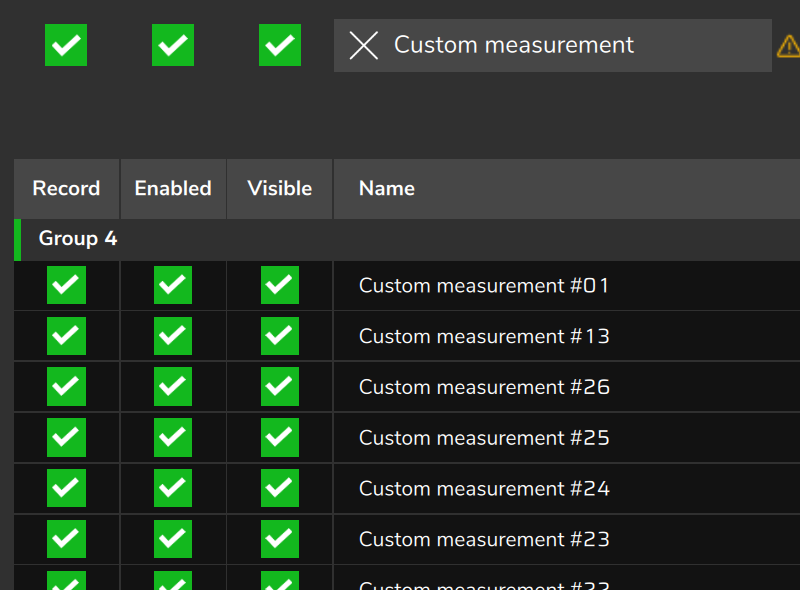This screenshot has height=590, width=800.
Task: Disable Custom measurement #24 Enabled checkbox
Action: point(173,488)
